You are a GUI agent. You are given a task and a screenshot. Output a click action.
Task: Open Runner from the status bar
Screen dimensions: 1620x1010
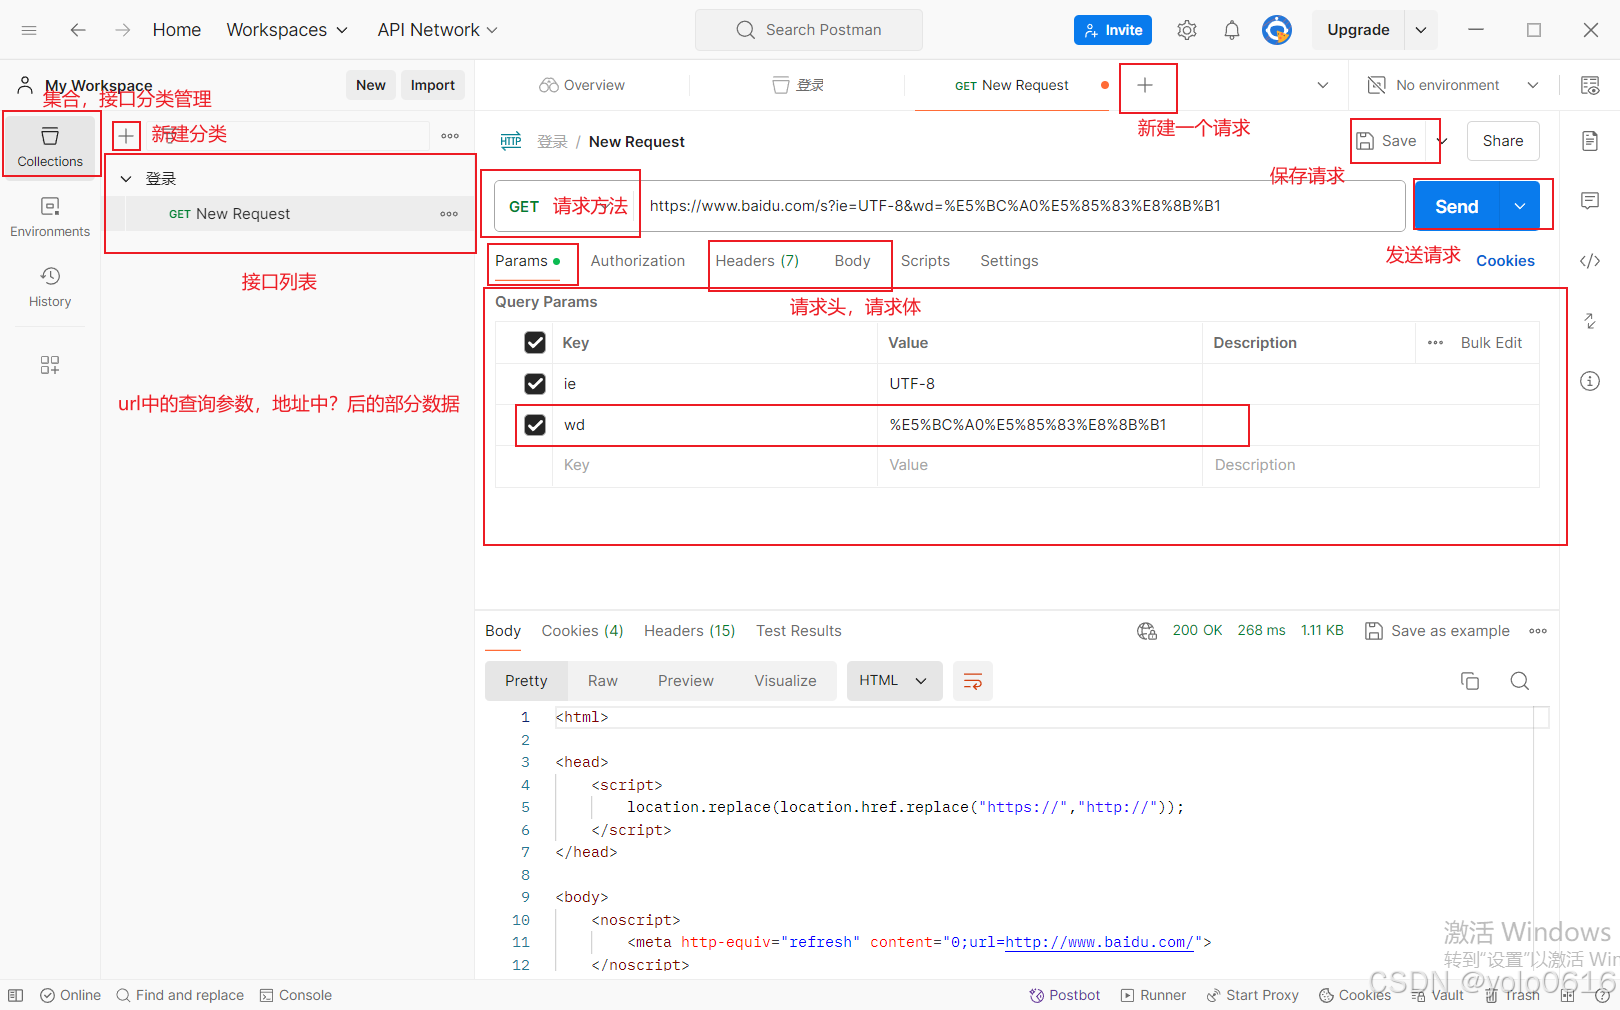pyautogui.click(x=1153, y=995)
